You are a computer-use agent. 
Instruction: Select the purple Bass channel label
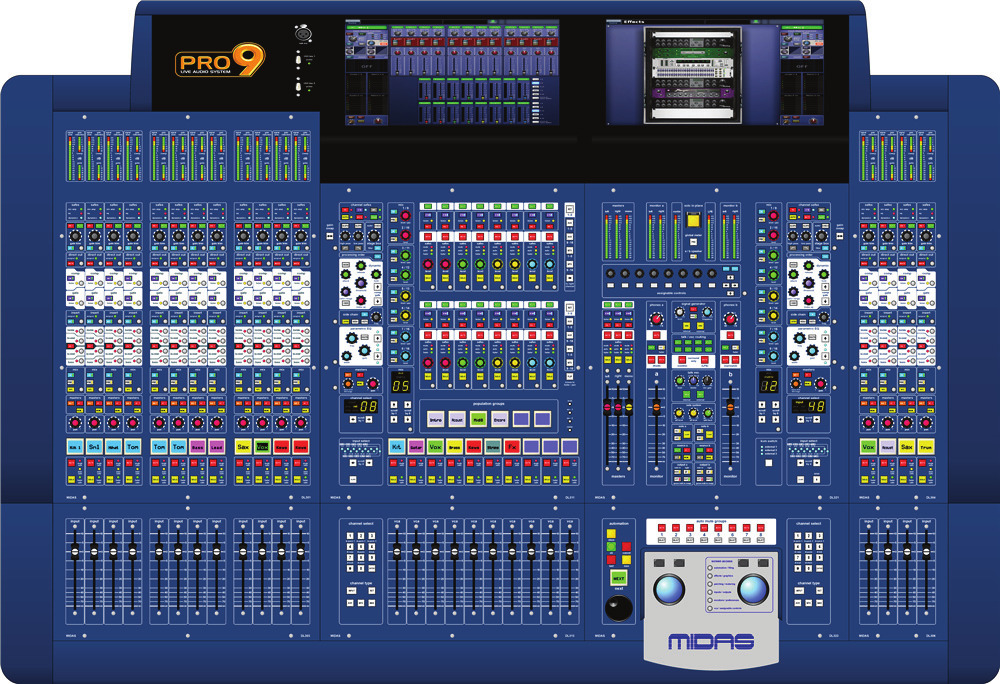(198, 446)
